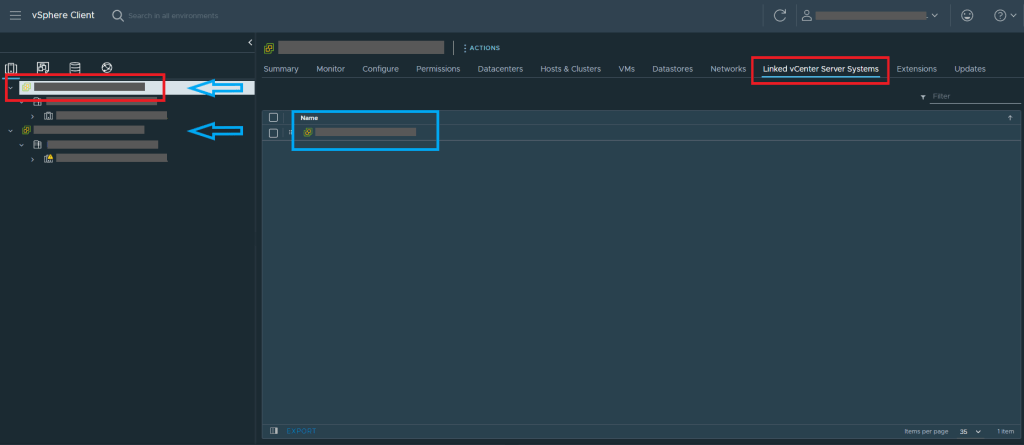This screenshot has width=1024, height=445.
Task: Click the Export button
Action: pyautogui.click(x=301, y=431)
